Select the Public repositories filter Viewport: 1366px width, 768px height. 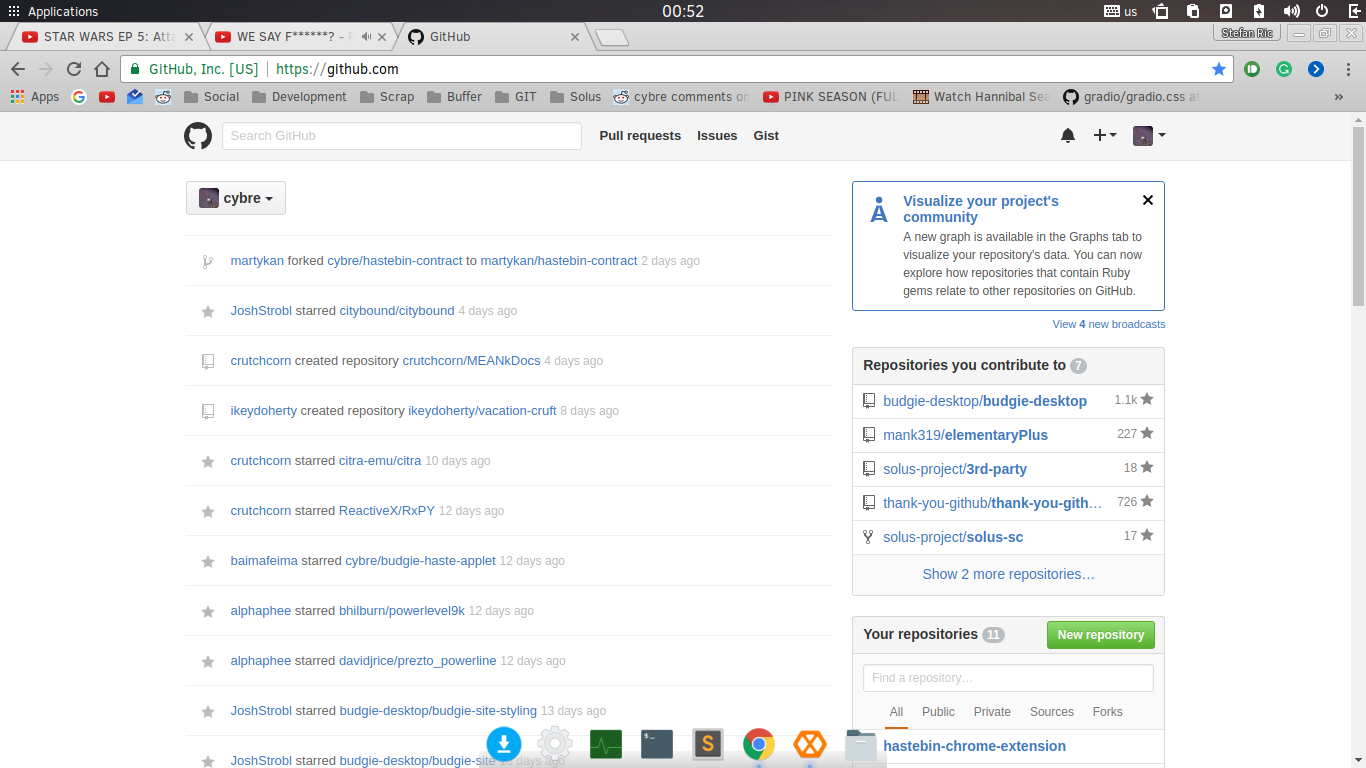pos(938,712)
